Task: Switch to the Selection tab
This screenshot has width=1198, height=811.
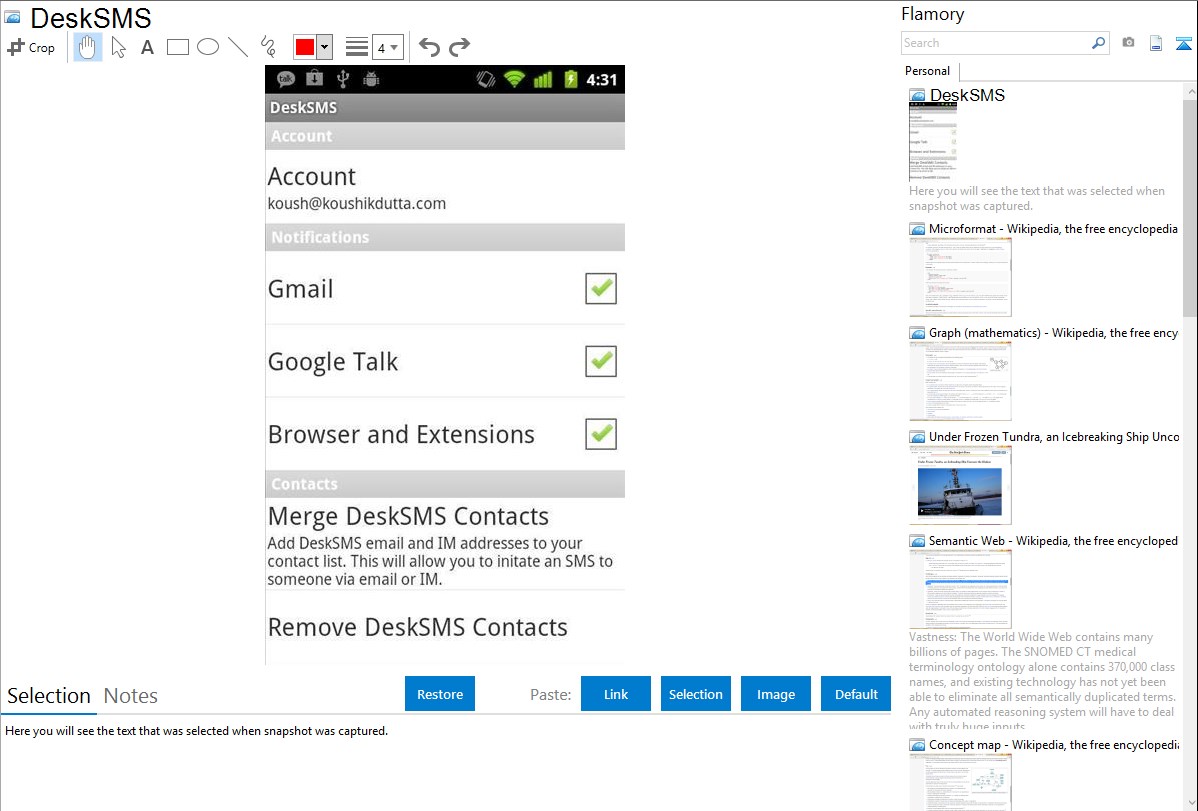Action: click(x=49, y=696)
